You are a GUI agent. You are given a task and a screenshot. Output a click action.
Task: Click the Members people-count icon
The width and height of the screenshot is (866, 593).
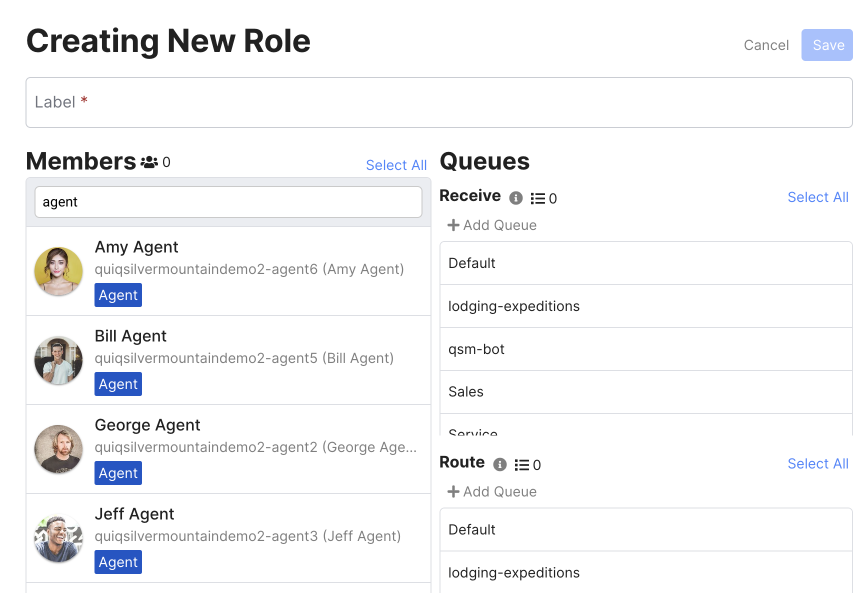pyautogui.click(x=149, y=162)
